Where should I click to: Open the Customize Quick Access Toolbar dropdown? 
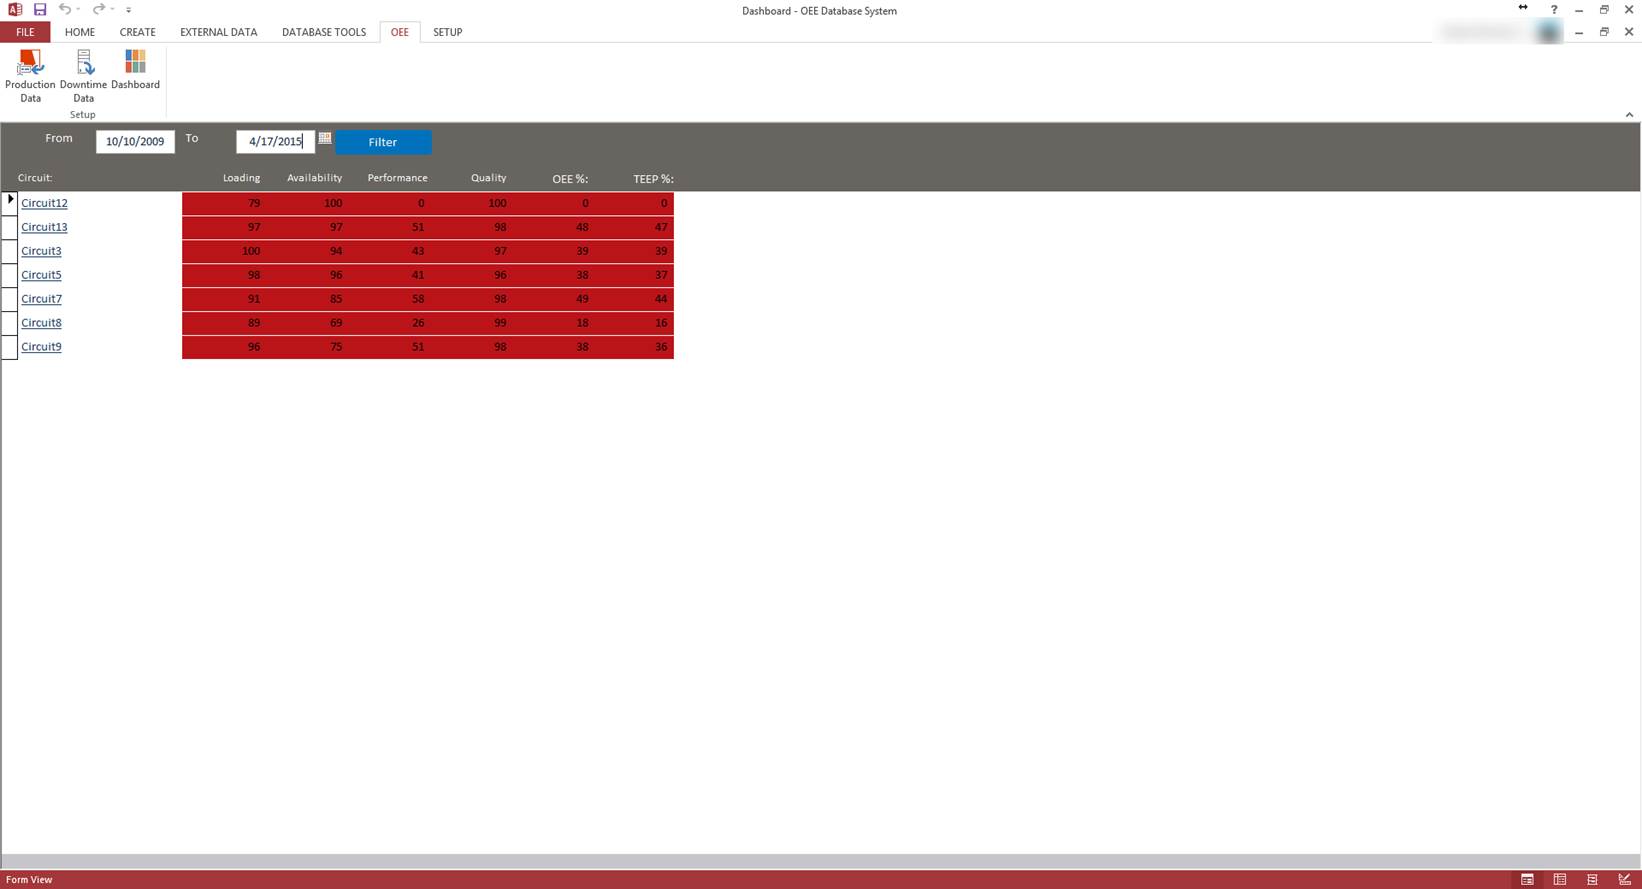pyautogui.click(x=128, y=9)
